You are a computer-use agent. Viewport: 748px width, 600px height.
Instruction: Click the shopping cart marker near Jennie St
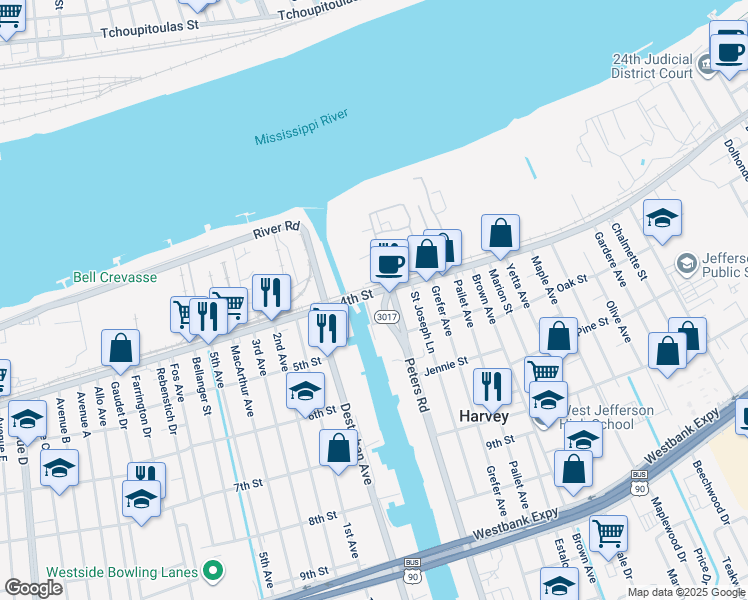[x=543, y=375]
